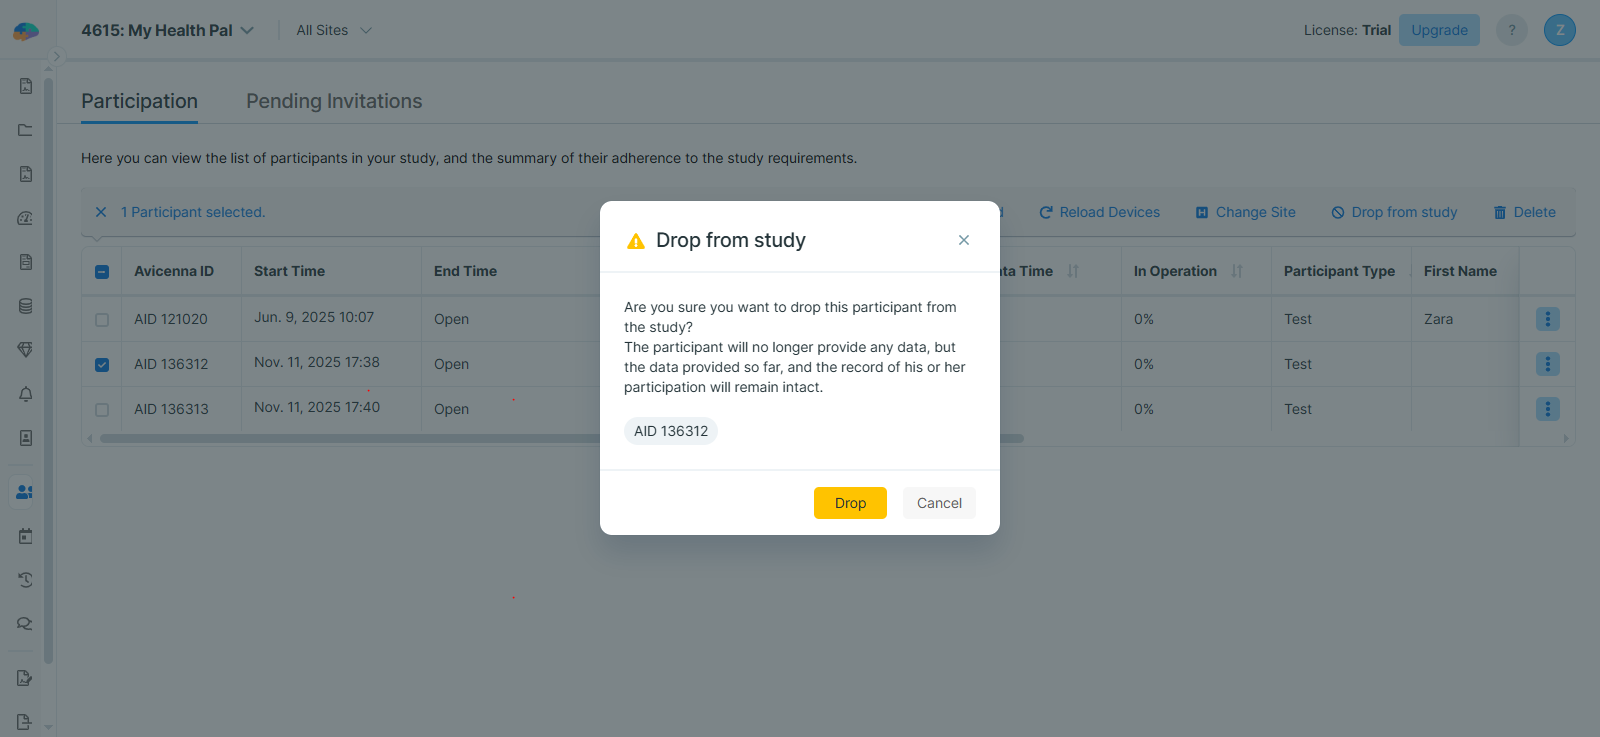Click the Participants icon in sidebar
The height and width of the screenshot is (737, 1600).
[x=25, y=492]
